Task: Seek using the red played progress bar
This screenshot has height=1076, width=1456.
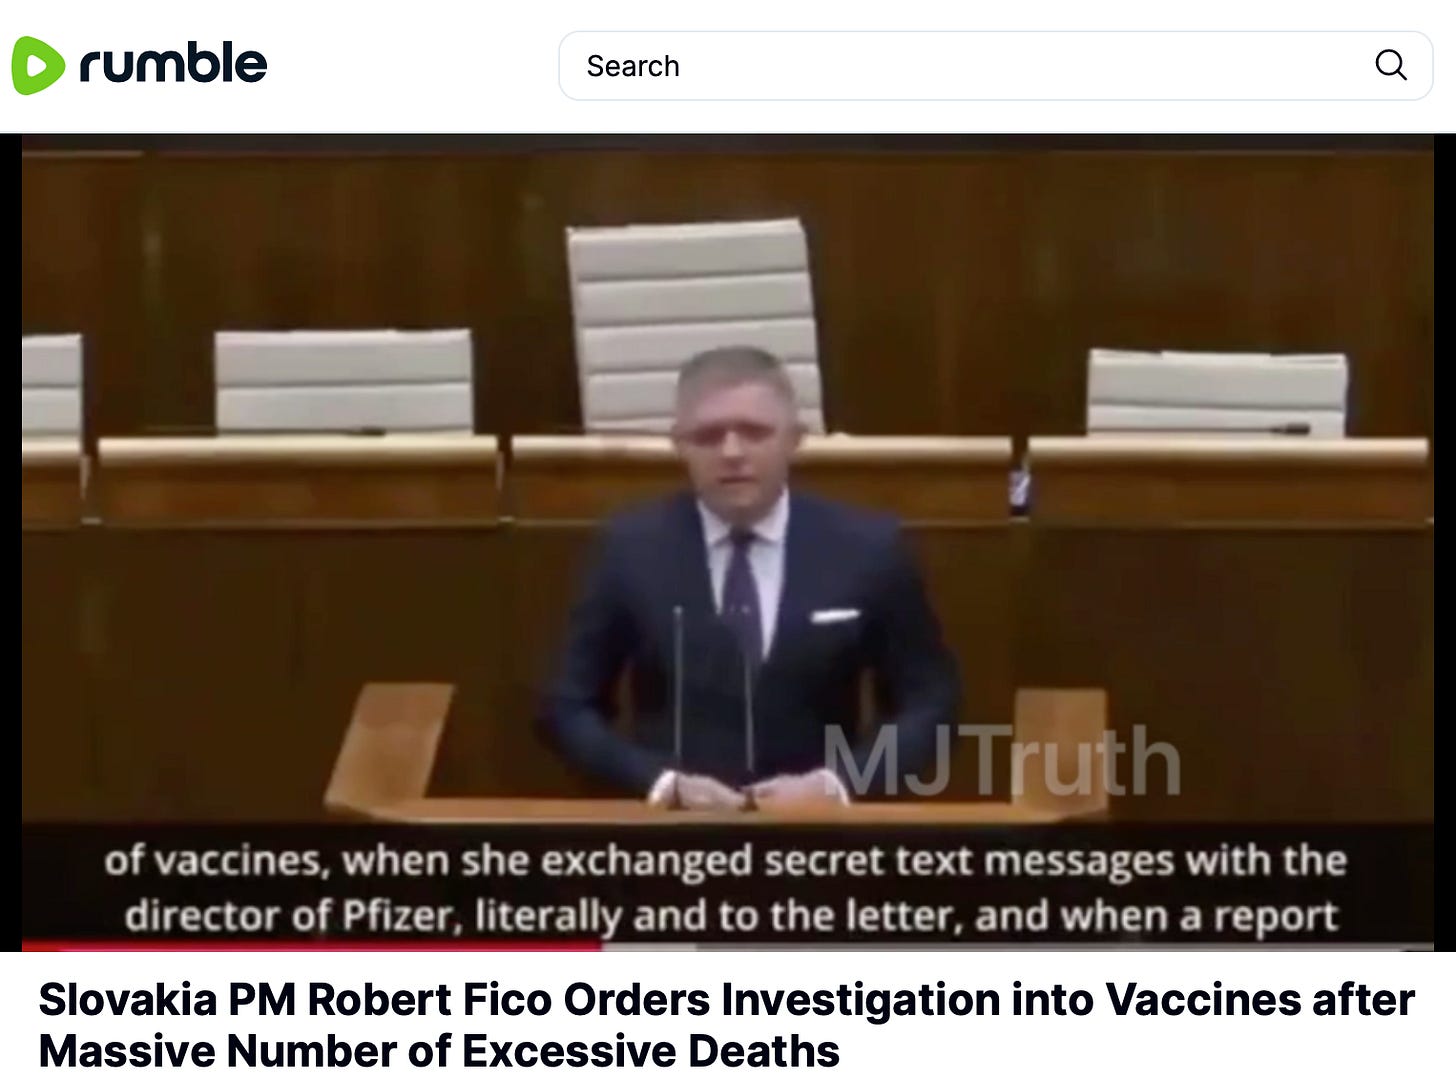Action: click(311, 946)
